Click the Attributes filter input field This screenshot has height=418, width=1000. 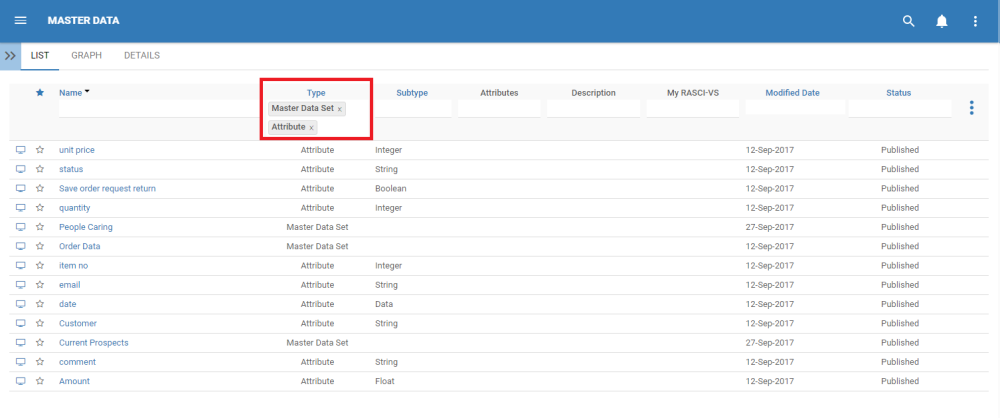(499, 108)
